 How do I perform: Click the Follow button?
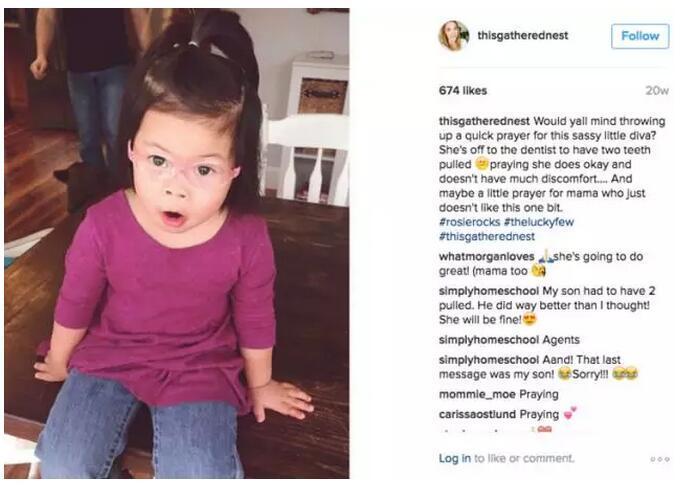640,36
